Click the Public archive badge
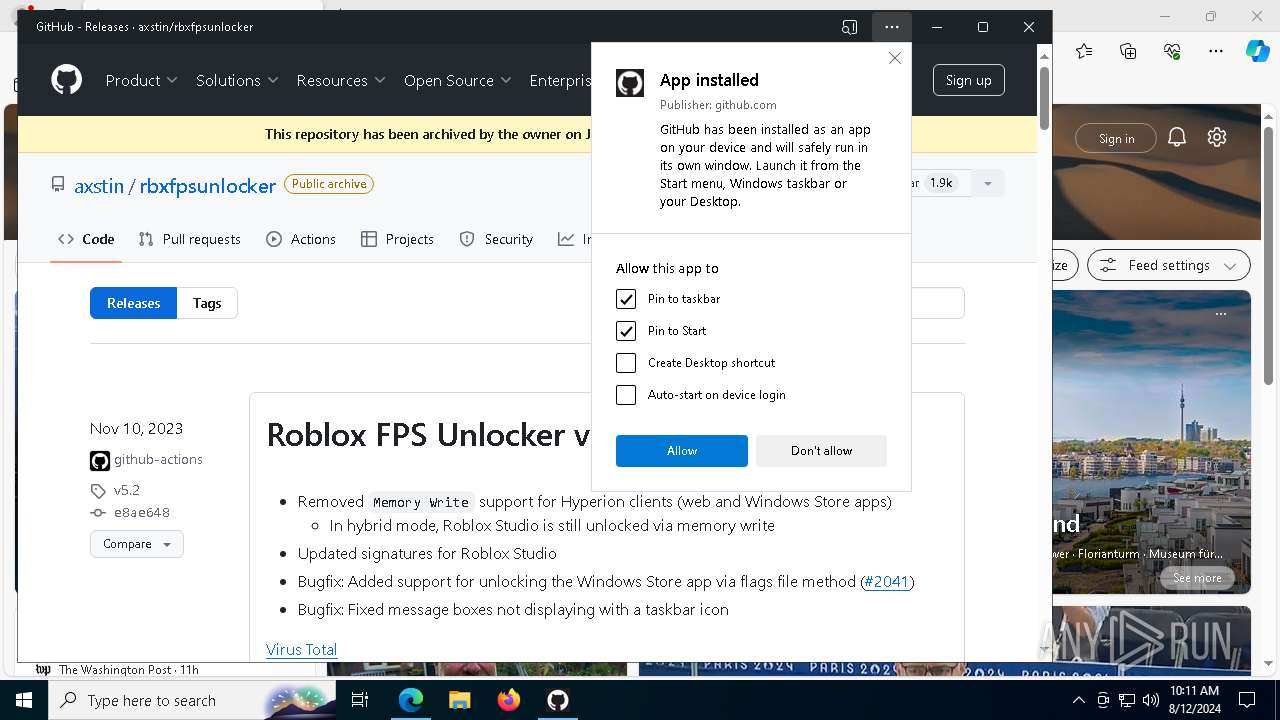The width and height of the screenshot is (1280, 720). 329,184
